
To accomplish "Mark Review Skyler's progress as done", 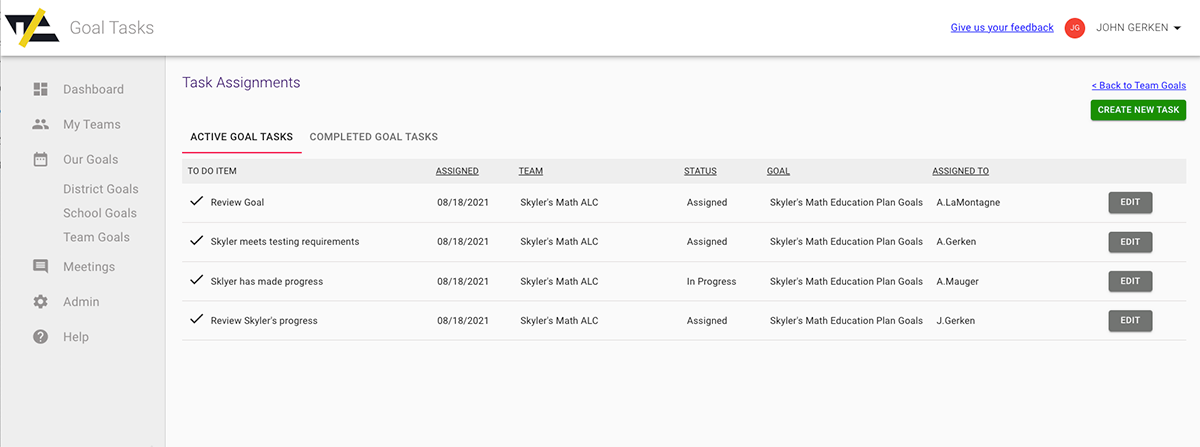I will tap(196, 319).
